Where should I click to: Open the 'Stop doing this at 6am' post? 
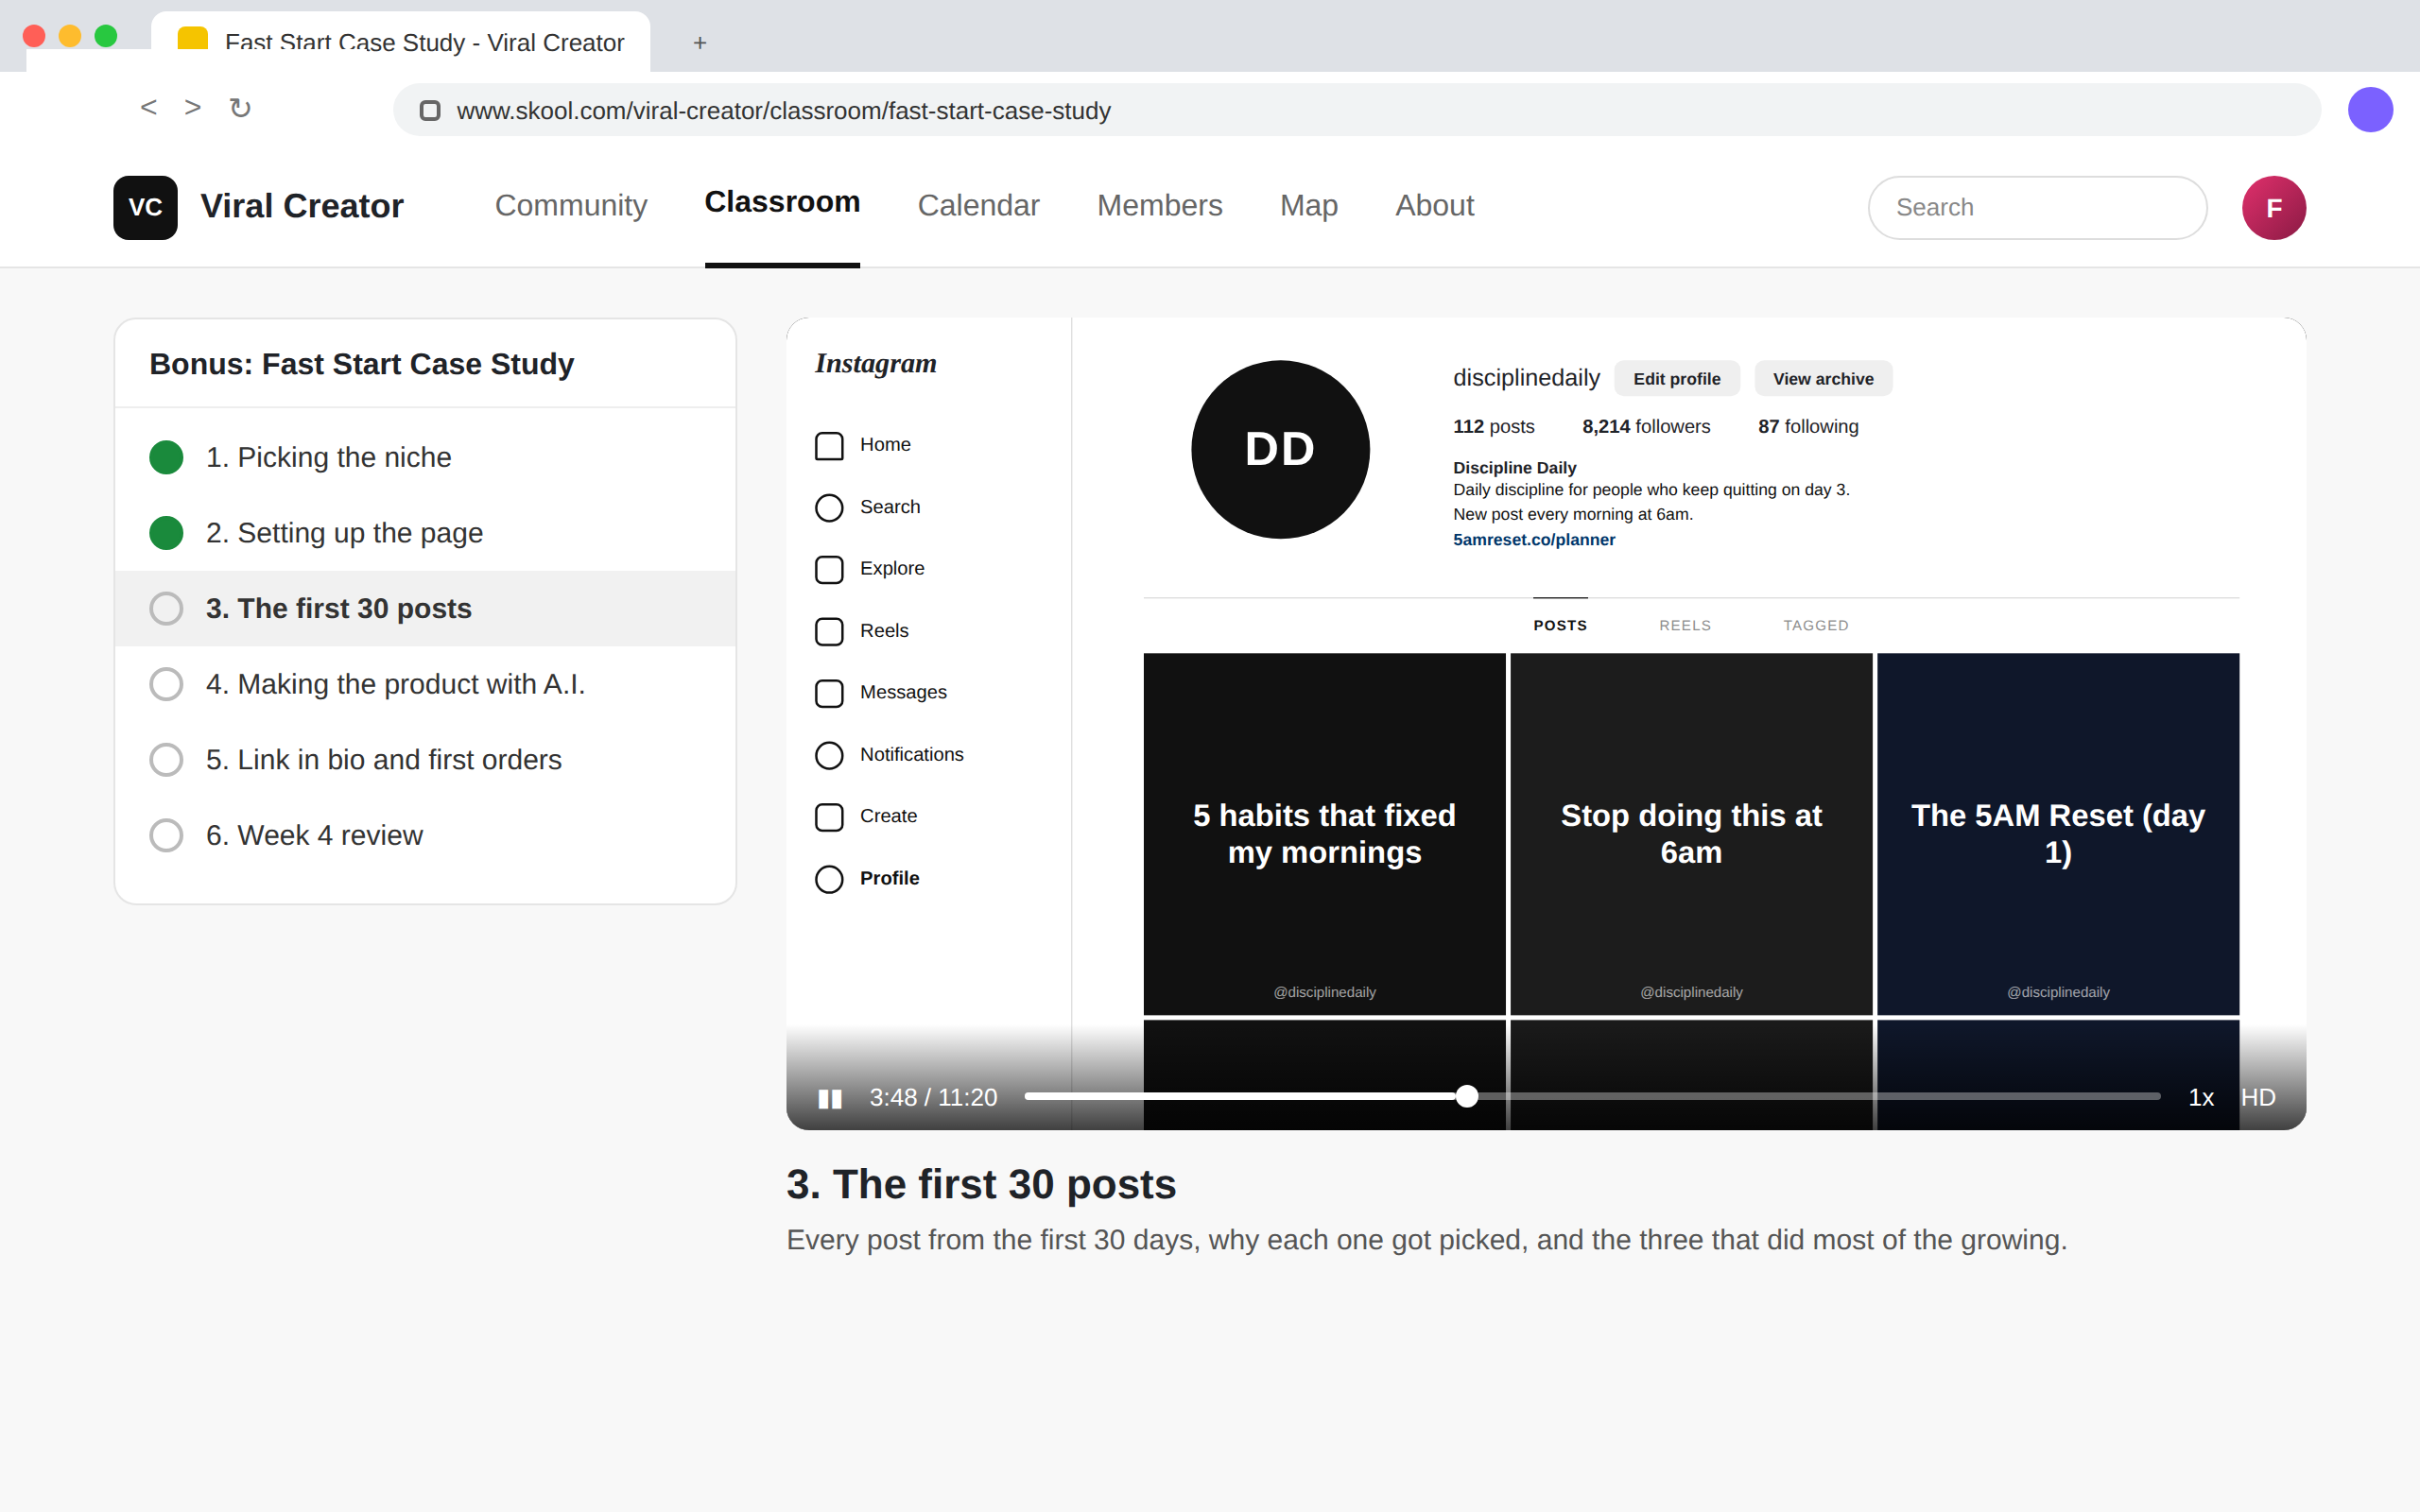[x=1691, y=834]
